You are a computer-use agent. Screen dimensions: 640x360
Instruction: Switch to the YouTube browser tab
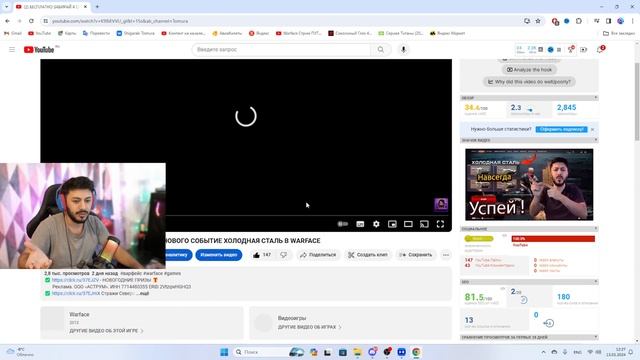[51, 7]
